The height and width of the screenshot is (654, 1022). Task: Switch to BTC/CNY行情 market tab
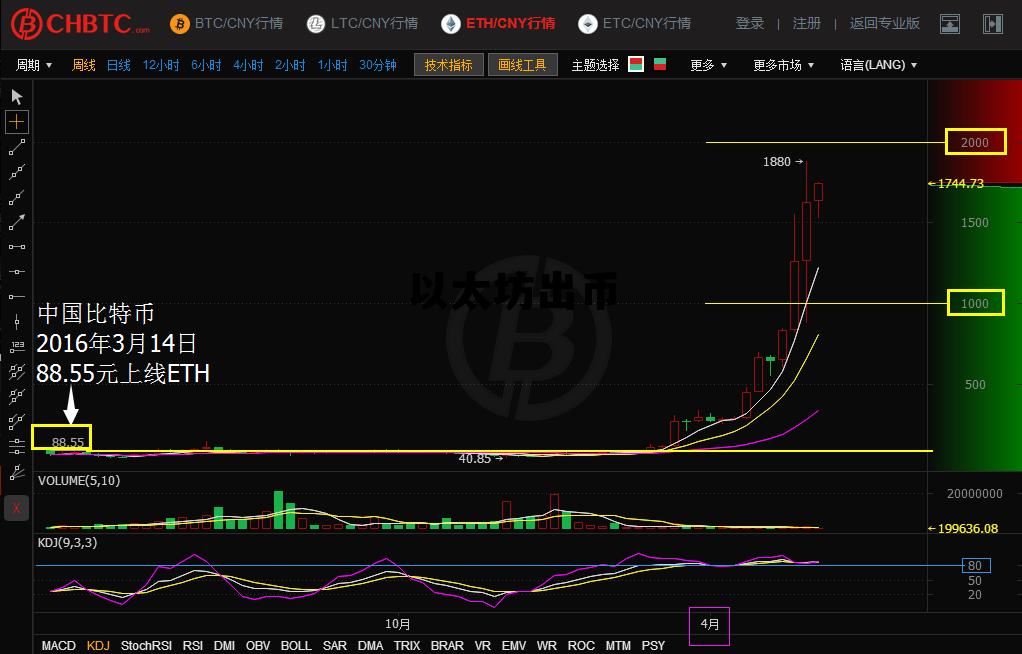point(226,23)
